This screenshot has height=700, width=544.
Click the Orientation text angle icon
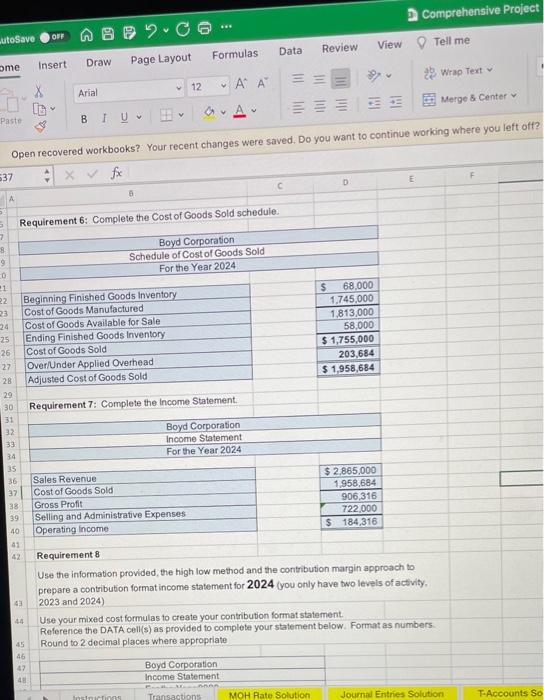(x=373, y=76)
